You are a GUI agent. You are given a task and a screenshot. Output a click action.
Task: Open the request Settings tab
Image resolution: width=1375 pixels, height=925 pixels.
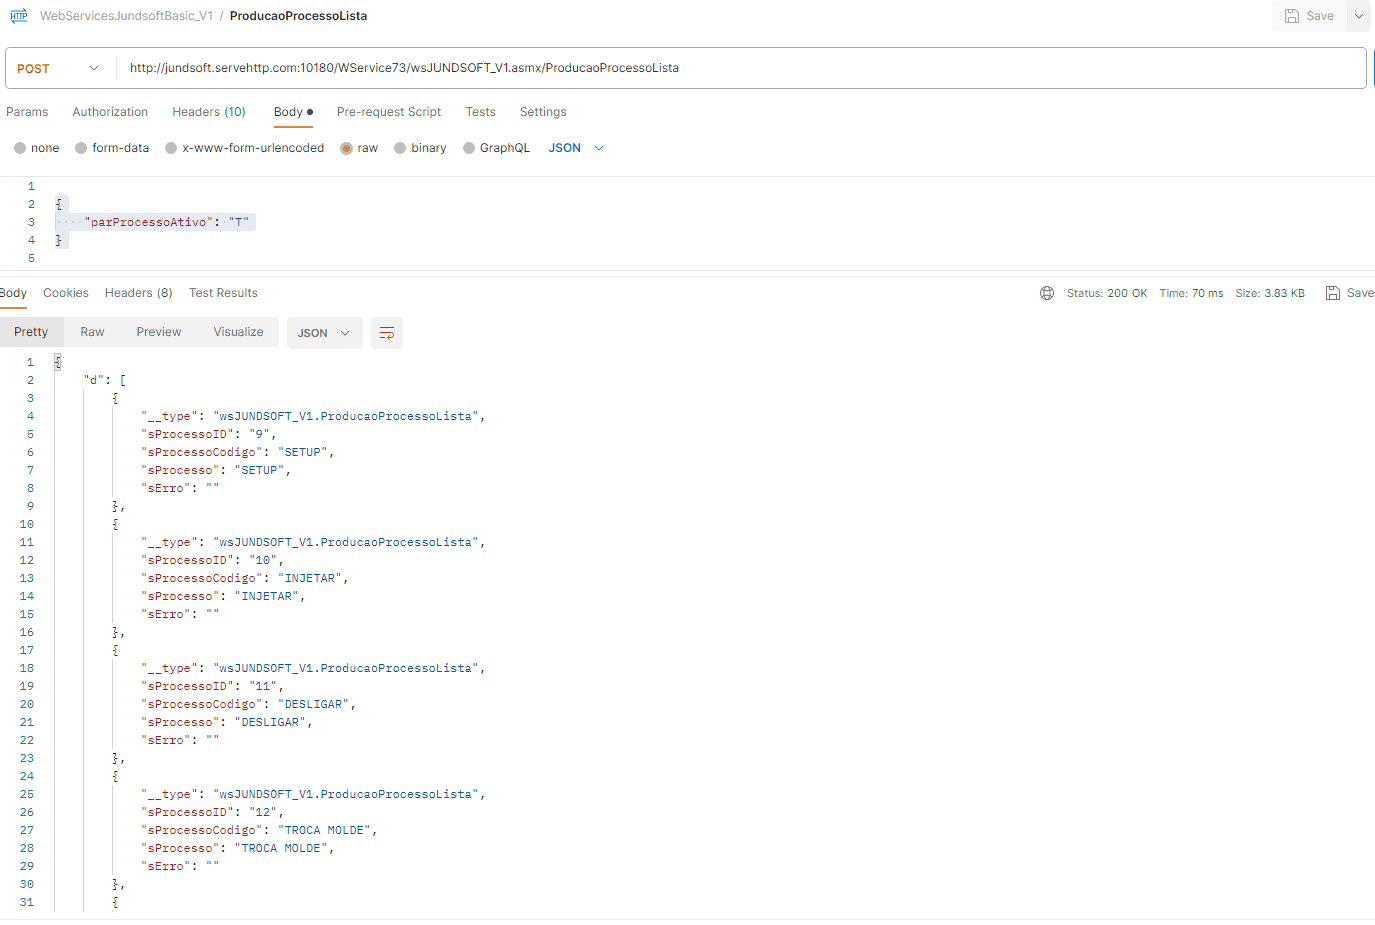coord(543,112)
